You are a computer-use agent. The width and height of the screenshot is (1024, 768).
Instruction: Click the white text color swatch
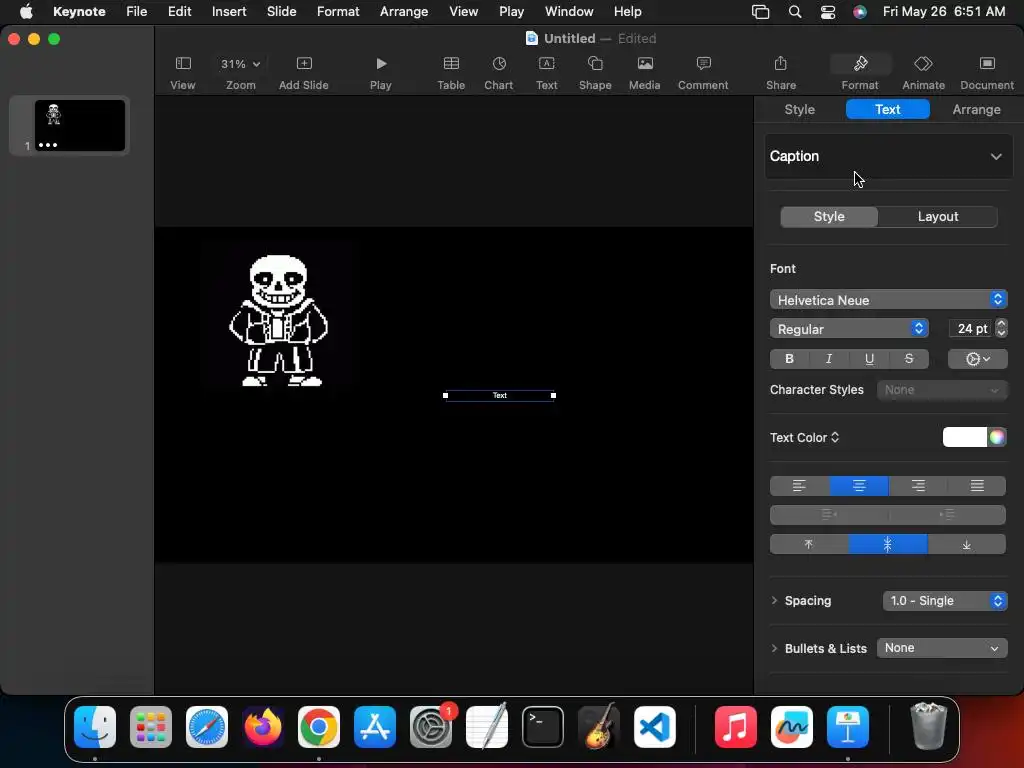(965, 437)
